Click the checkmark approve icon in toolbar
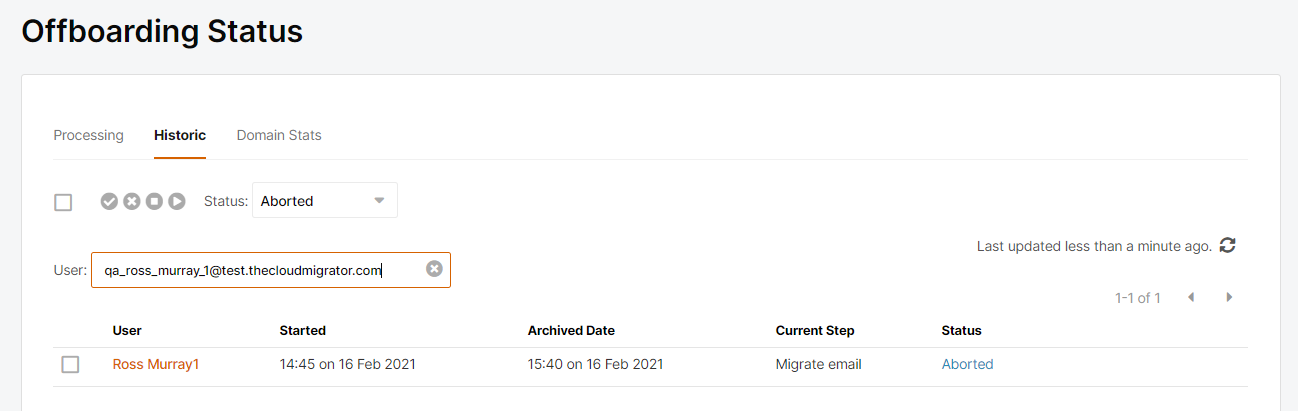 coord(109,201)
